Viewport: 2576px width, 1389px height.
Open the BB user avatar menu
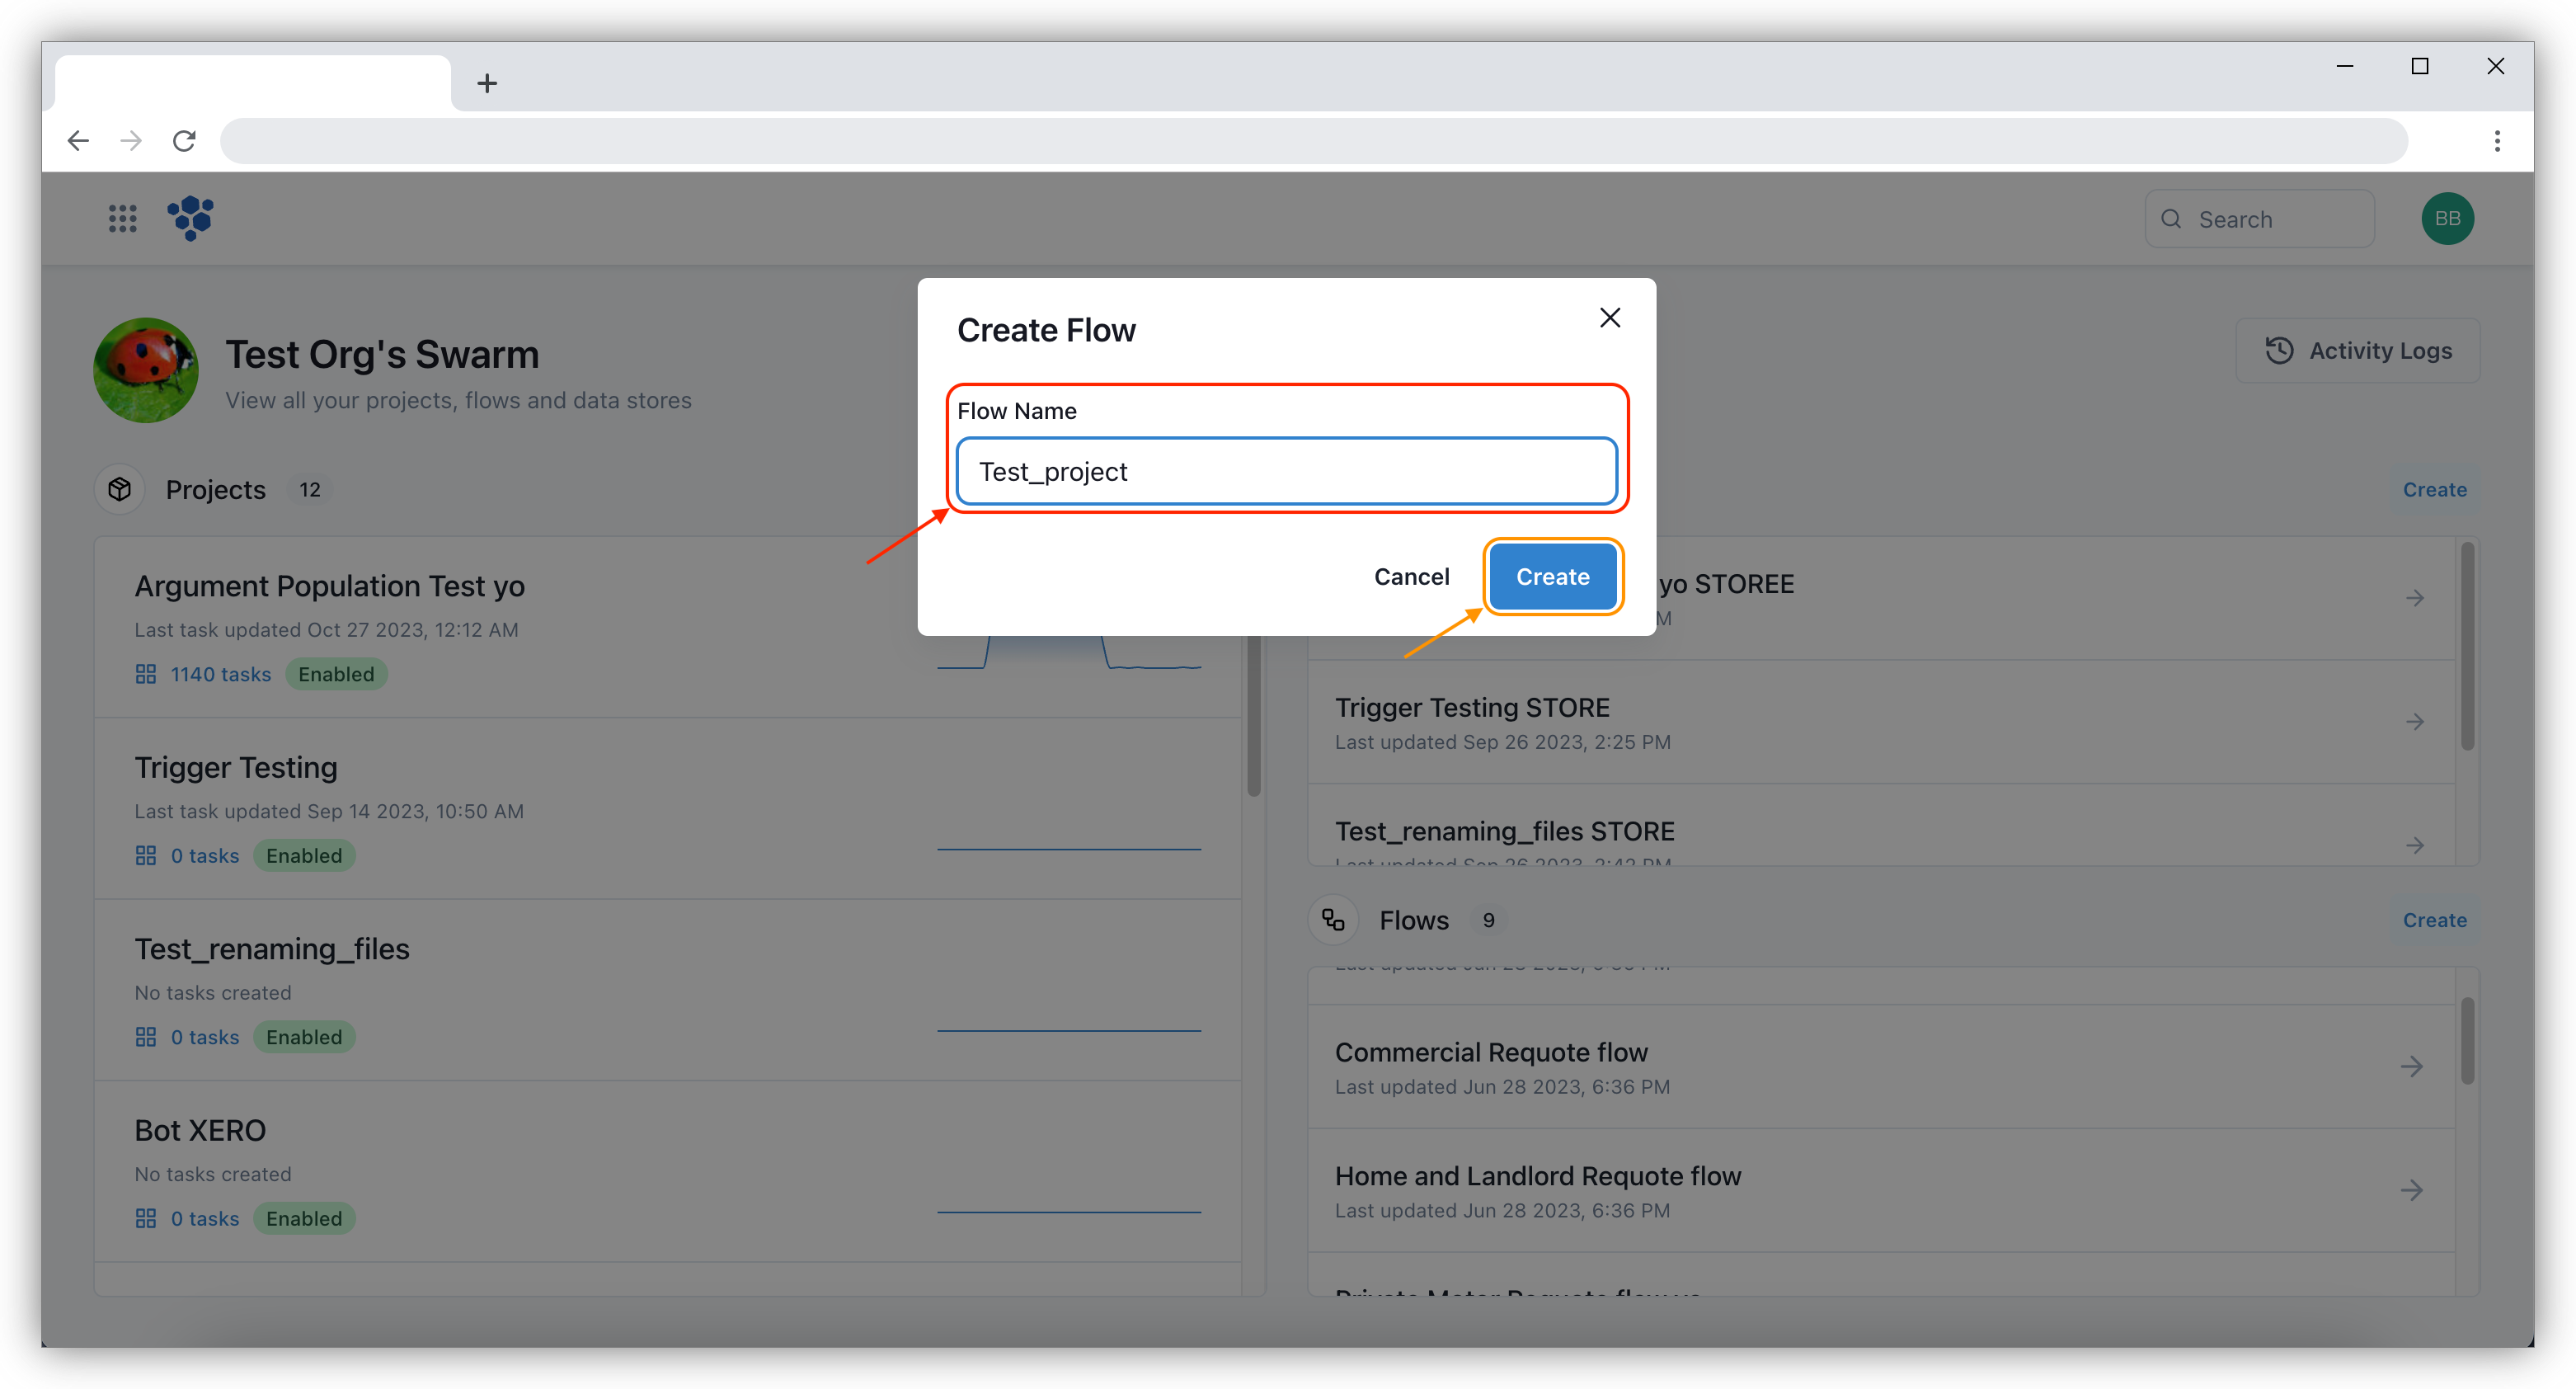coord(2447,218)
